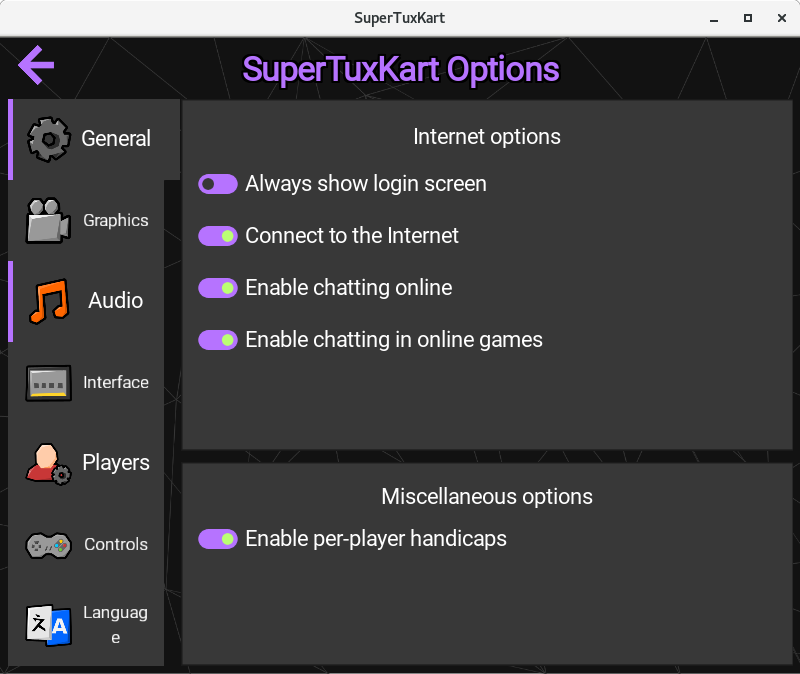Disable chatting in online games
The image size is (800, 674).
pos(217,340)
